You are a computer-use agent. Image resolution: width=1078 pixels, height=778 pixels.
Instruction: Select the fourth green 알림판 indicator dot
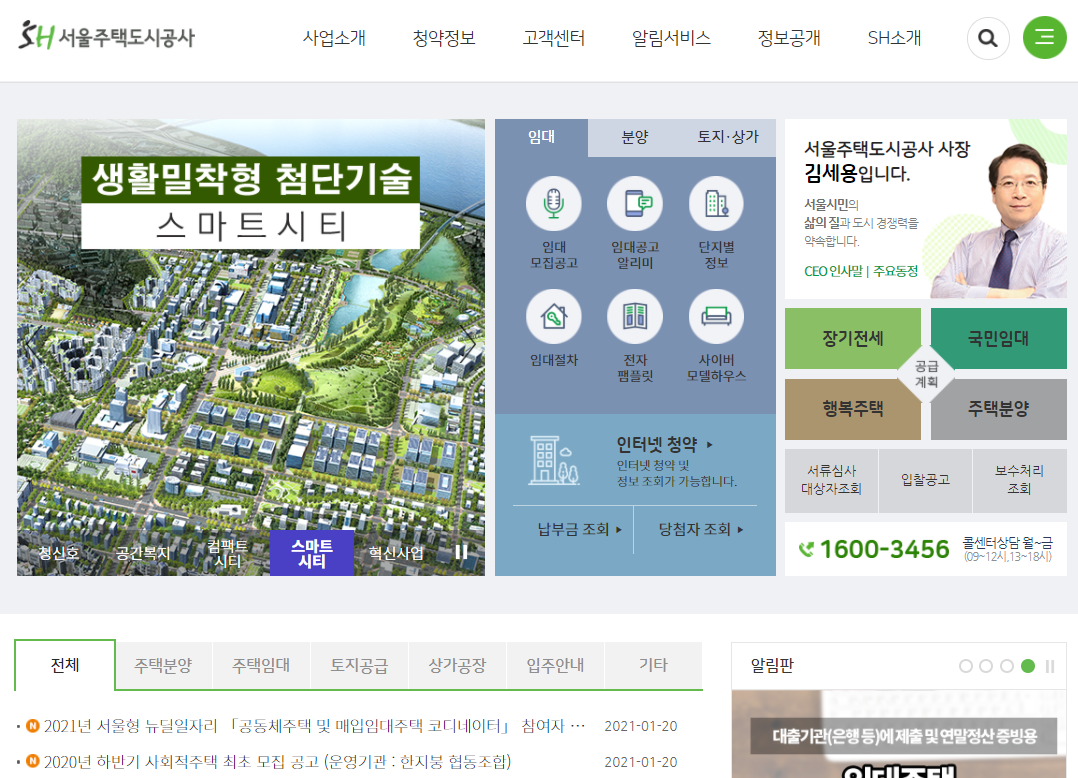(1028, 666)
